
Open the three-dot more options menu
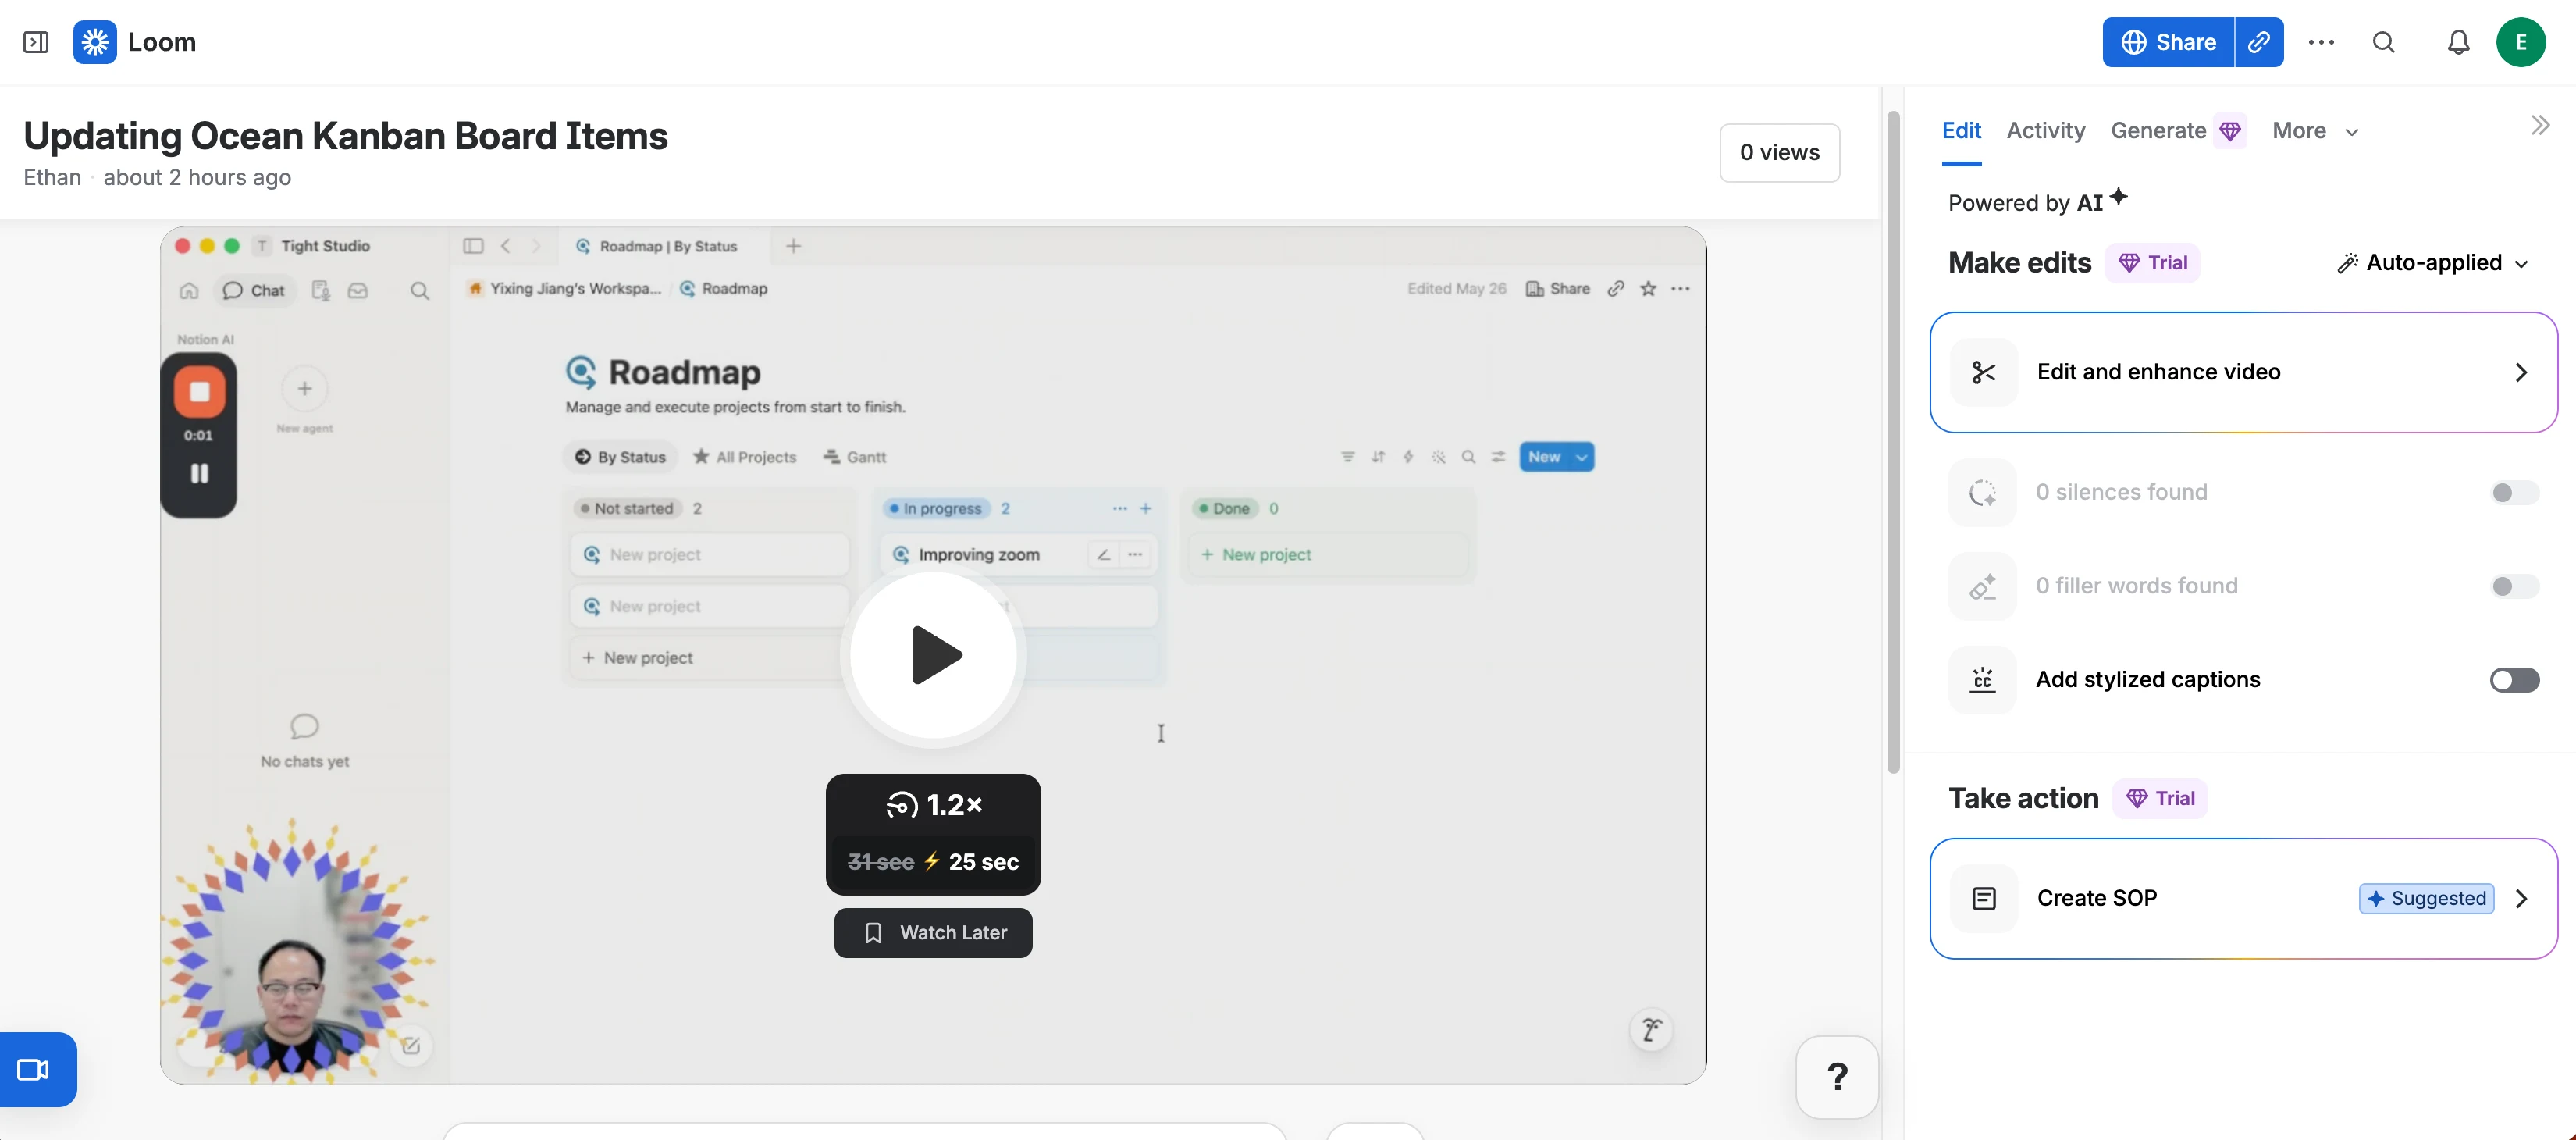pyautogui.click(x=2321, y=42)
